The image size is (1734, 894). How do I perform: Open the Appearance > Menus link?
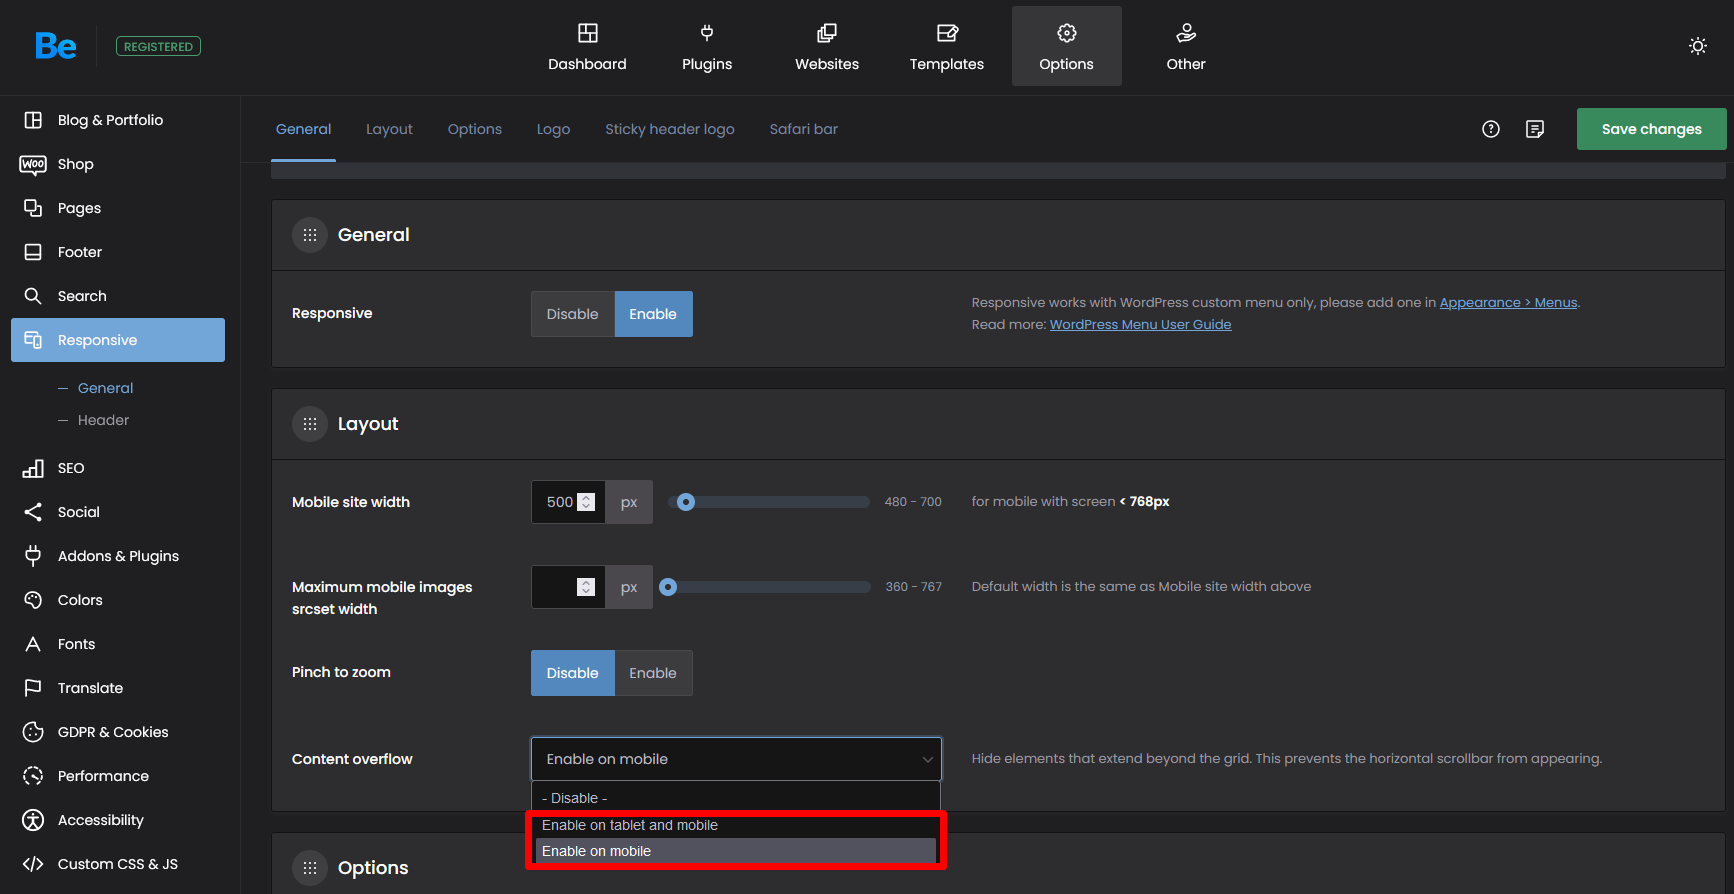click(1508, 302)
